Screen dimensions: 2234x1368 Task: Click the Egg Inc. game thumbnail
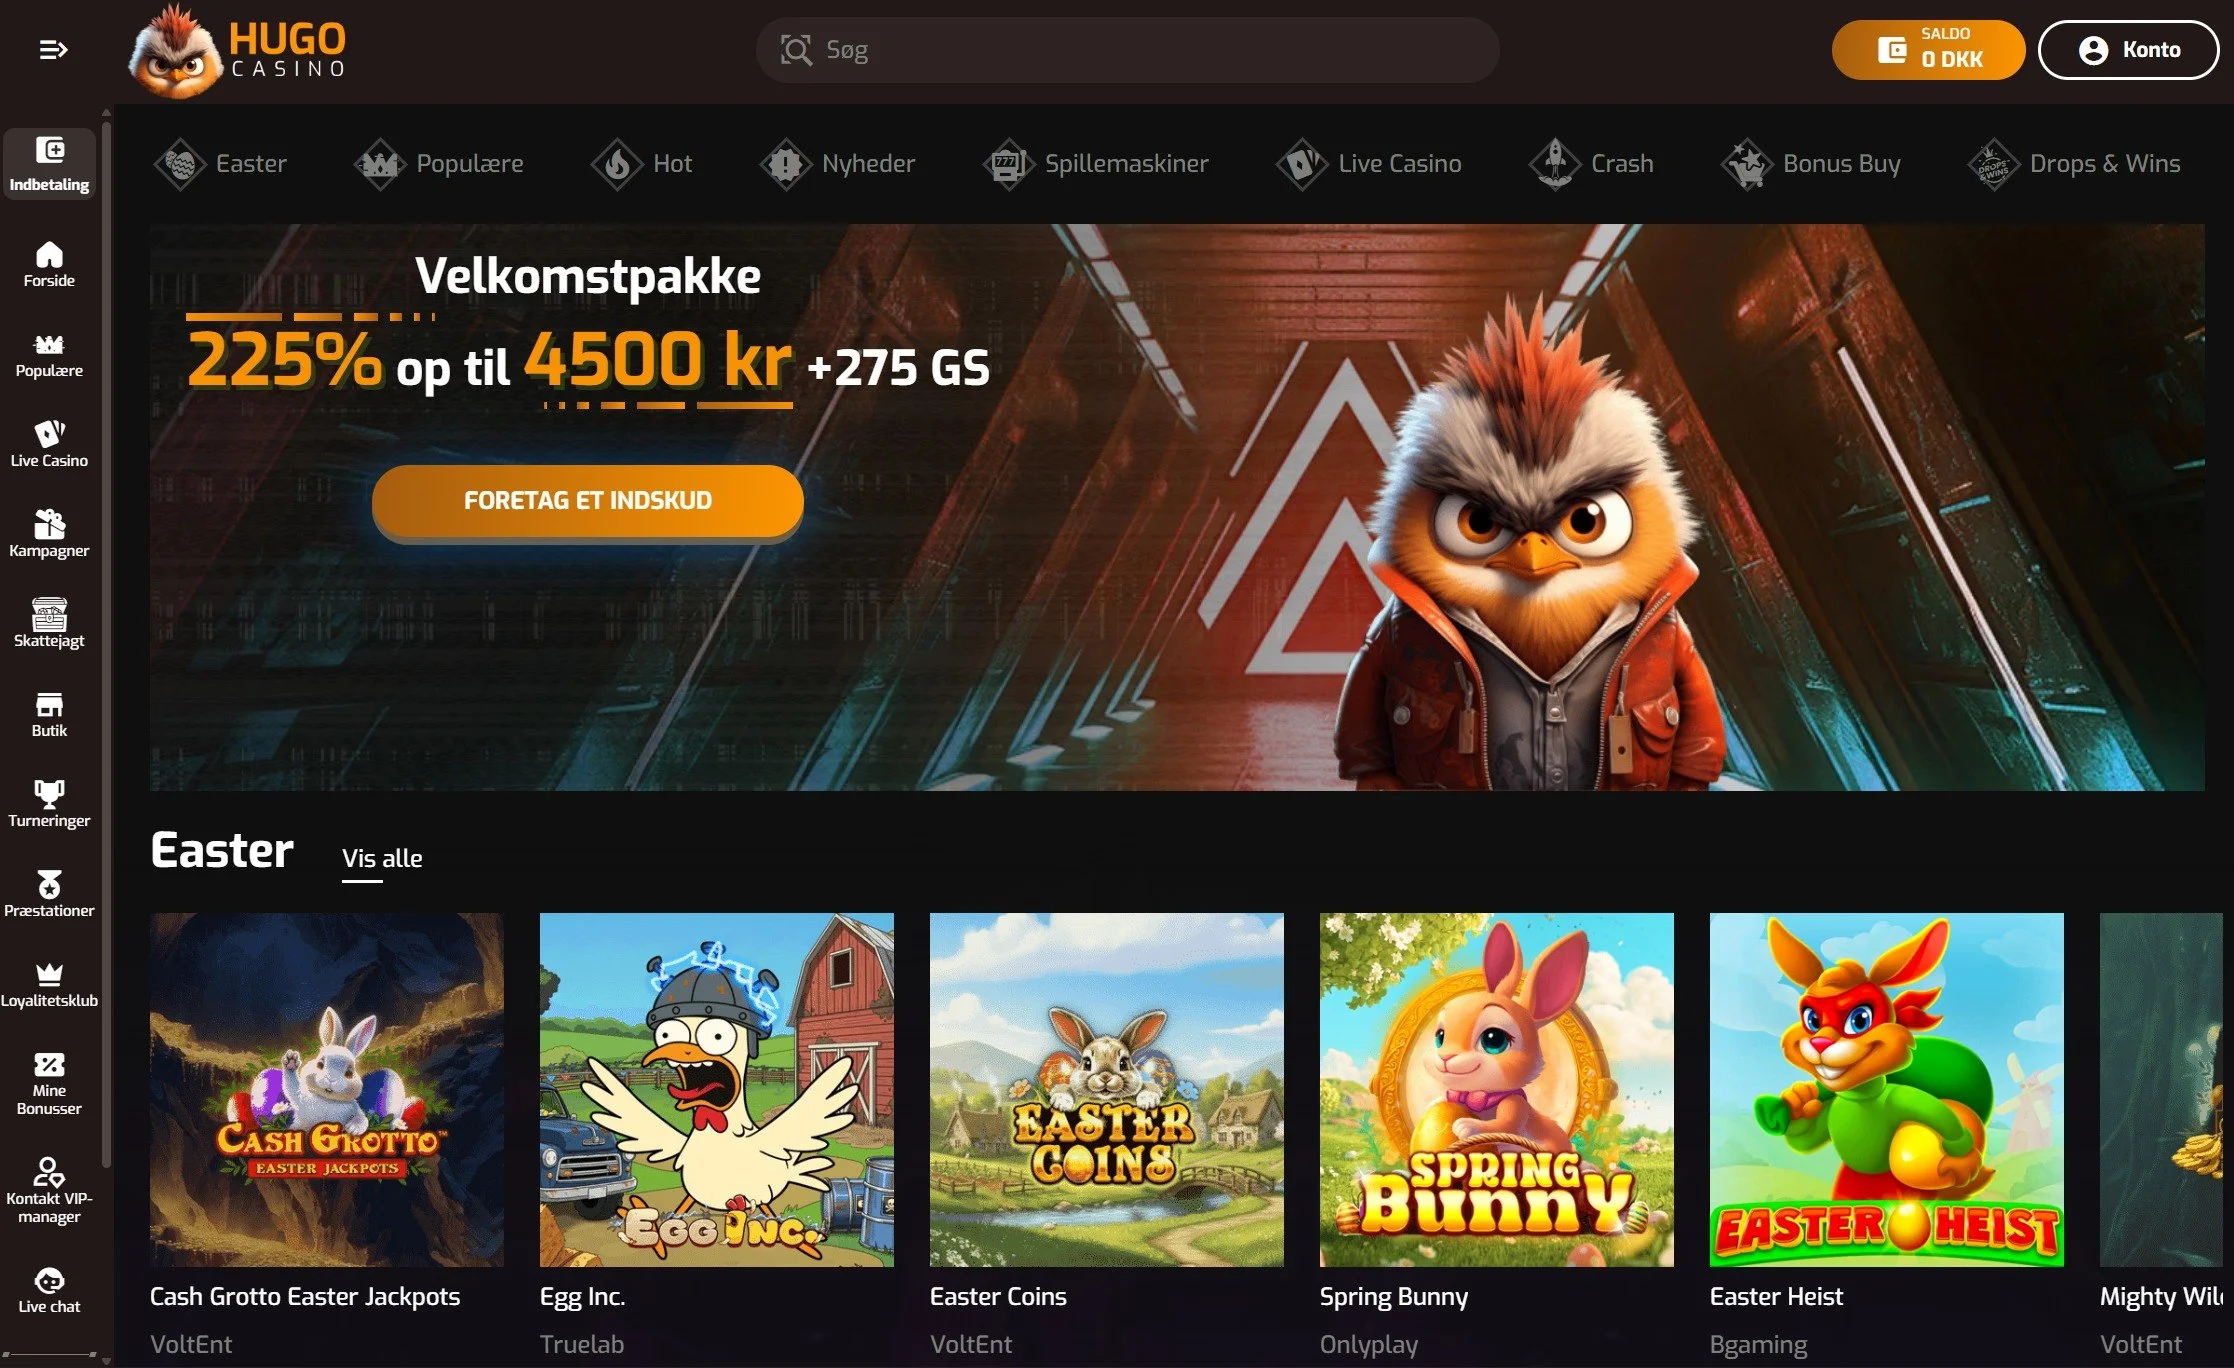(x=717, y=1090)
